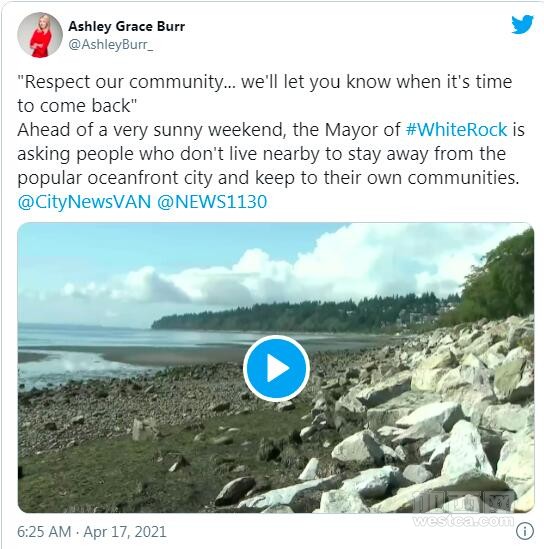Image resolution: width=544 pixels, height=549 pixels.
Task: Click the 6:25 AM time text
Action: coord(44,531)
